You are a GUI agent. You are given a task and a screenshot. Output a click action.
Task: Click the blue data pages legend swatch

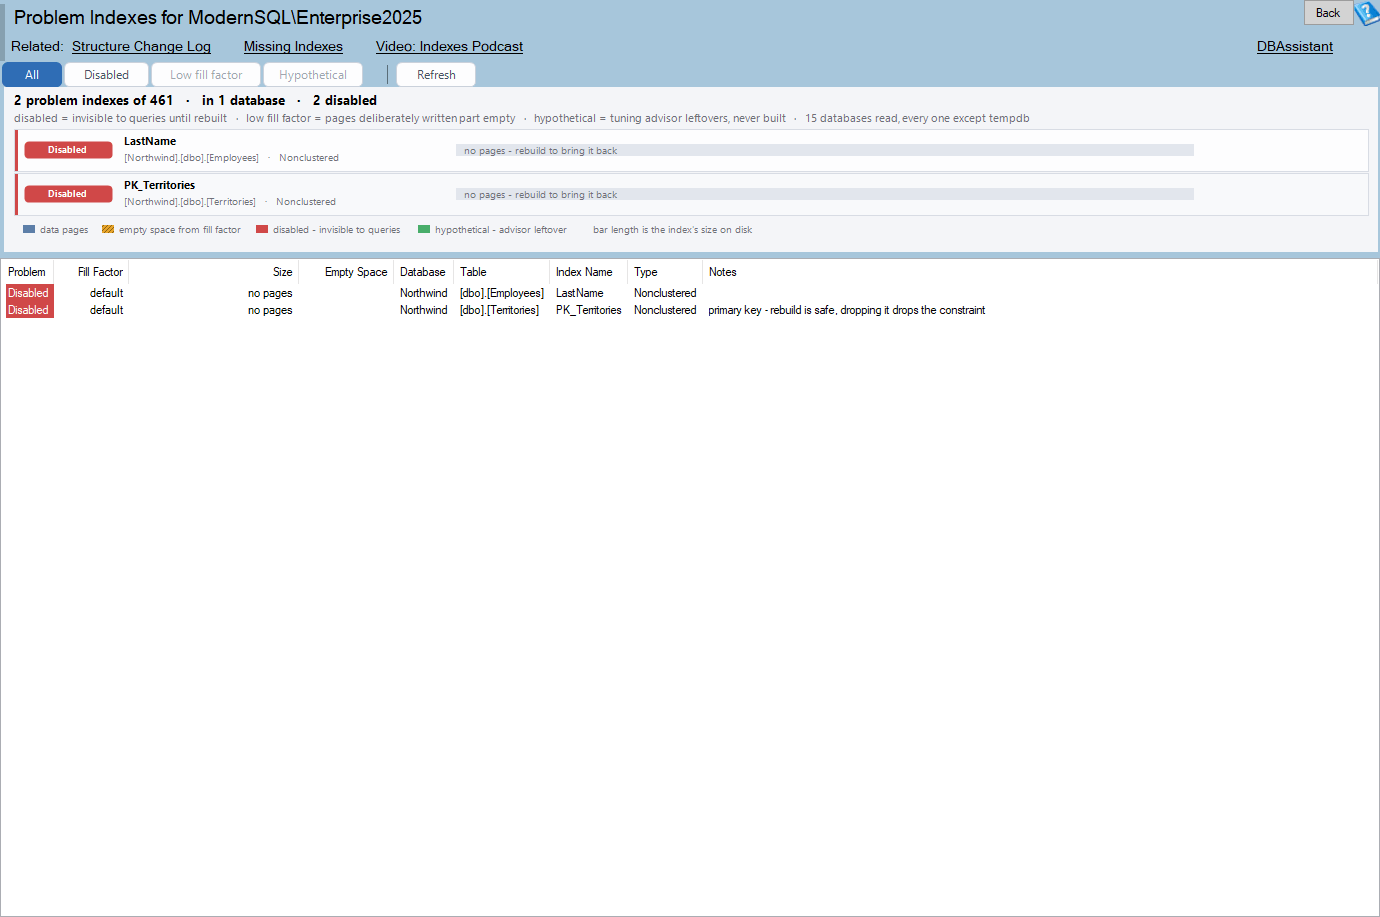click(29, 229)
